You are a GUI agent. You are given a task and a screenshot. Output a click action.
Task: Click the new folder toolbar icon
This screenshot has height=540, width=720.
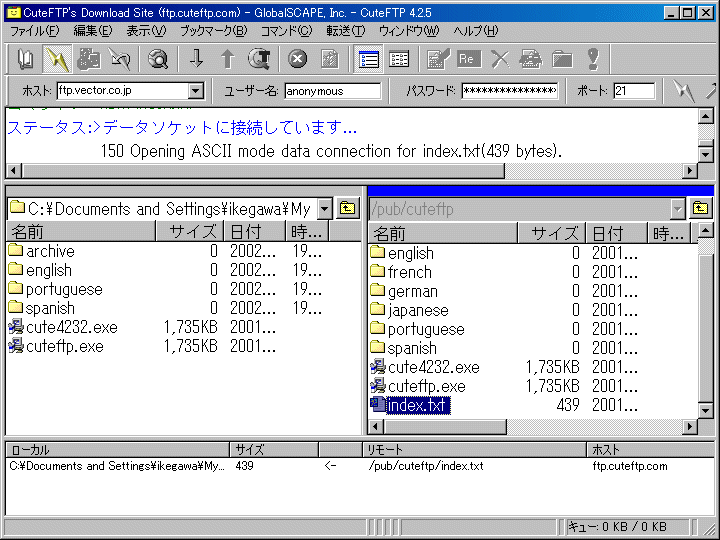tap(562, 59)
